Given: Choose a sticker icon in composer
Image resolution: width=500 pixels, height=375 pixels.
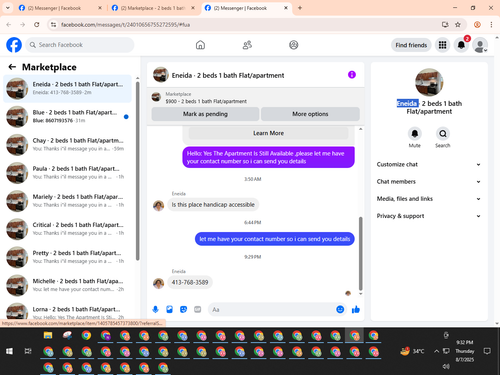Looking at the screenshot, I should pyautogui.click(x=184, y=309).
